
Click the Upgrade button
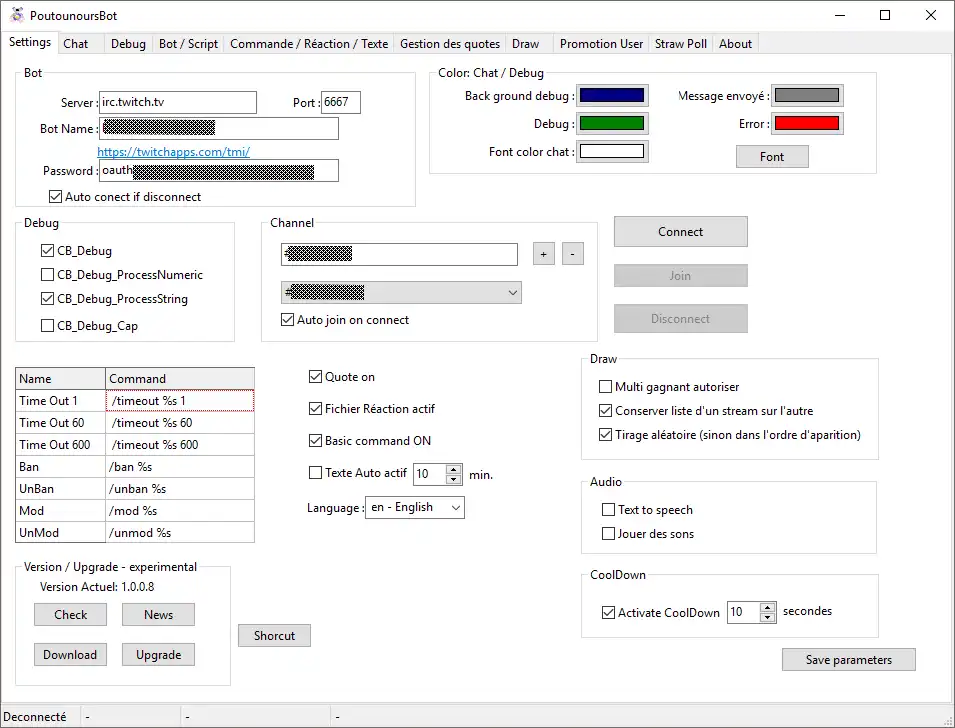[158, 655]
